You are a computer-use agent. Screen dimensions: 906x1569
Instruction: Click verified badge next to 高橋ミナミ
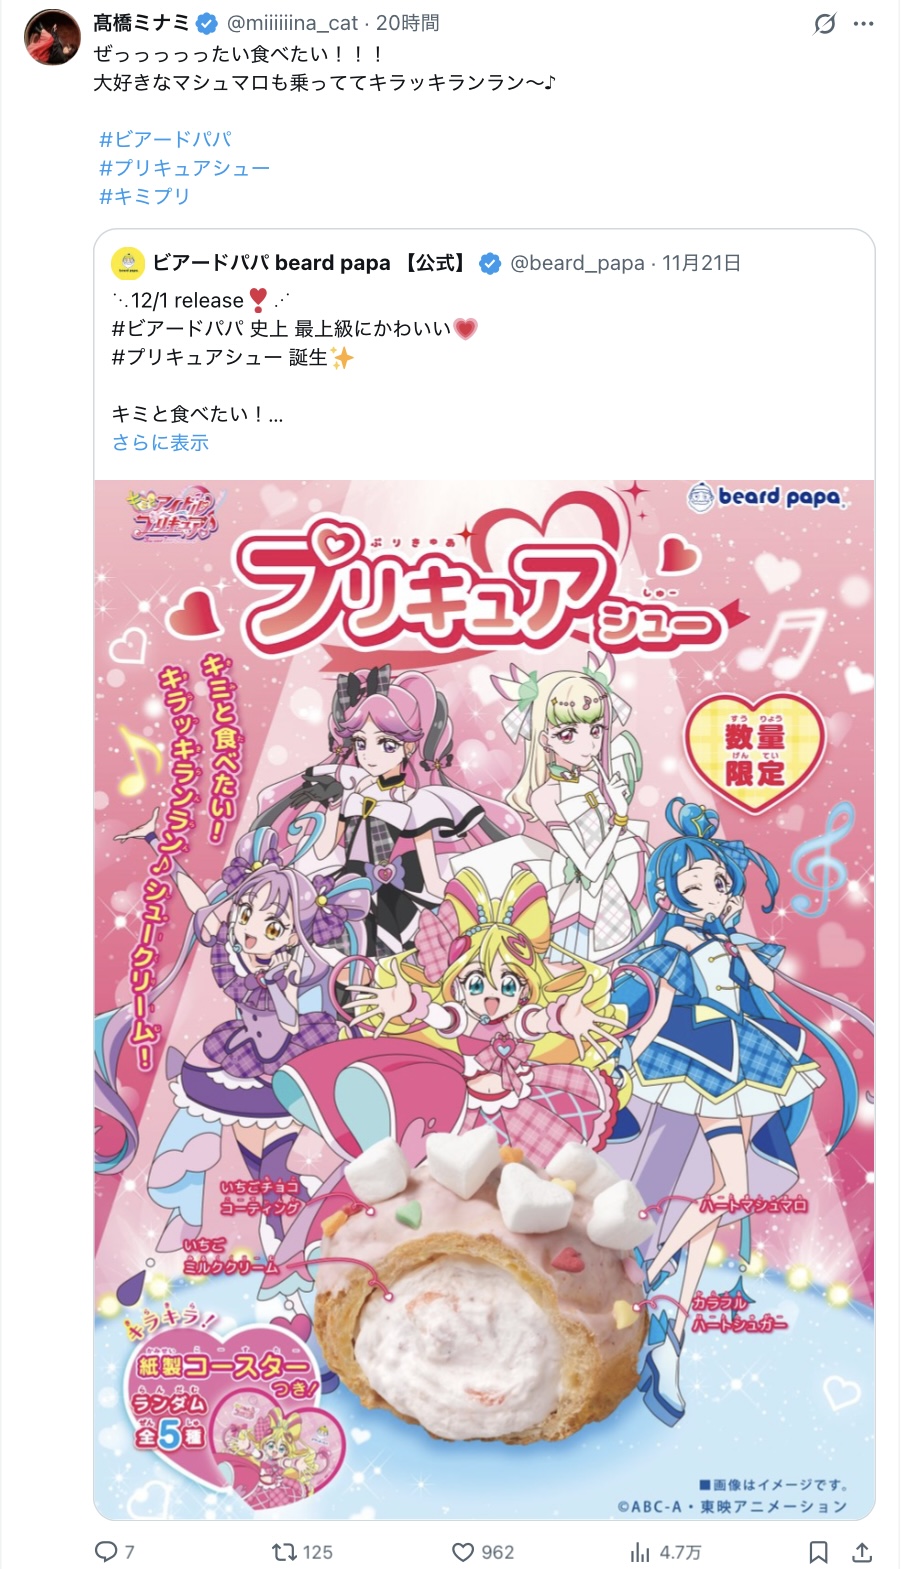tap(207, 23)
